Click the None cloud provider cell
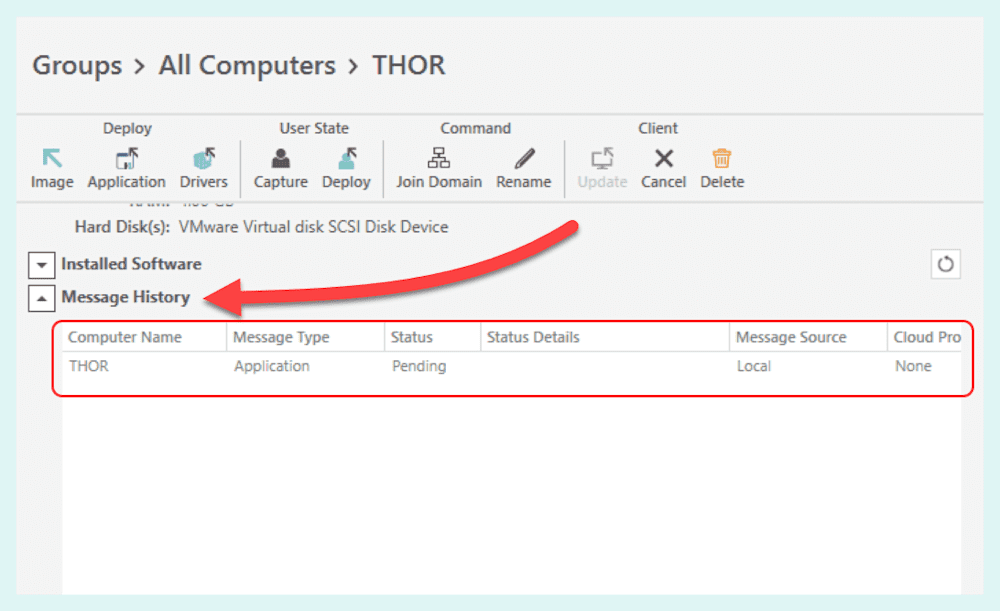The image size is (1000, 611). tap(913, 366)
